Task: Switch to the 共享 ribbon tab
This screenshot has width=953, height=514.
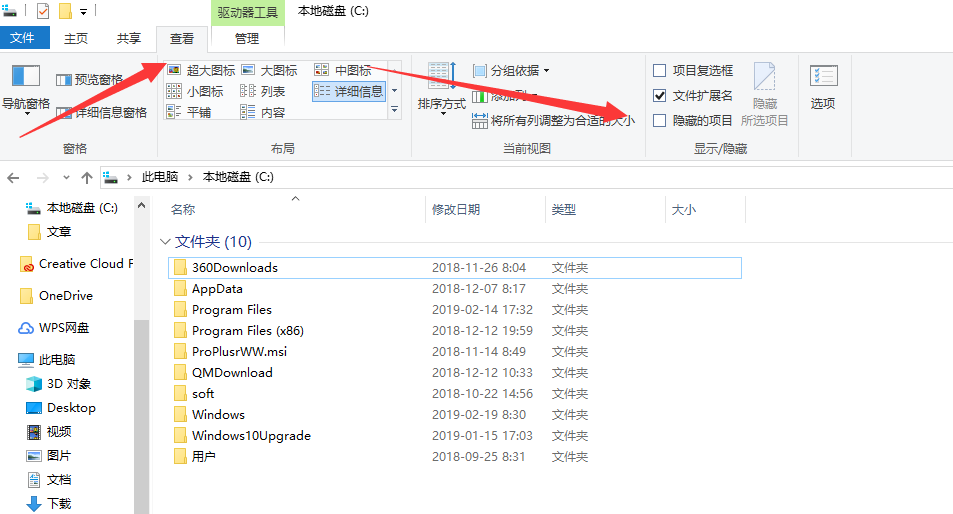Action: [x=128, y=38]
